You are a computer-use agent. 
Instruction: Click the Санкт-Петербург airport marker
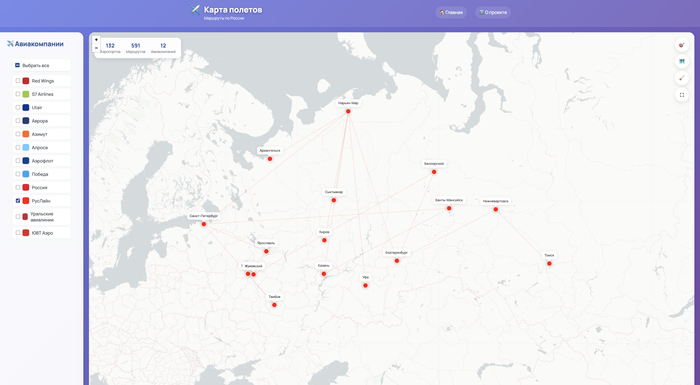(204, 224)
